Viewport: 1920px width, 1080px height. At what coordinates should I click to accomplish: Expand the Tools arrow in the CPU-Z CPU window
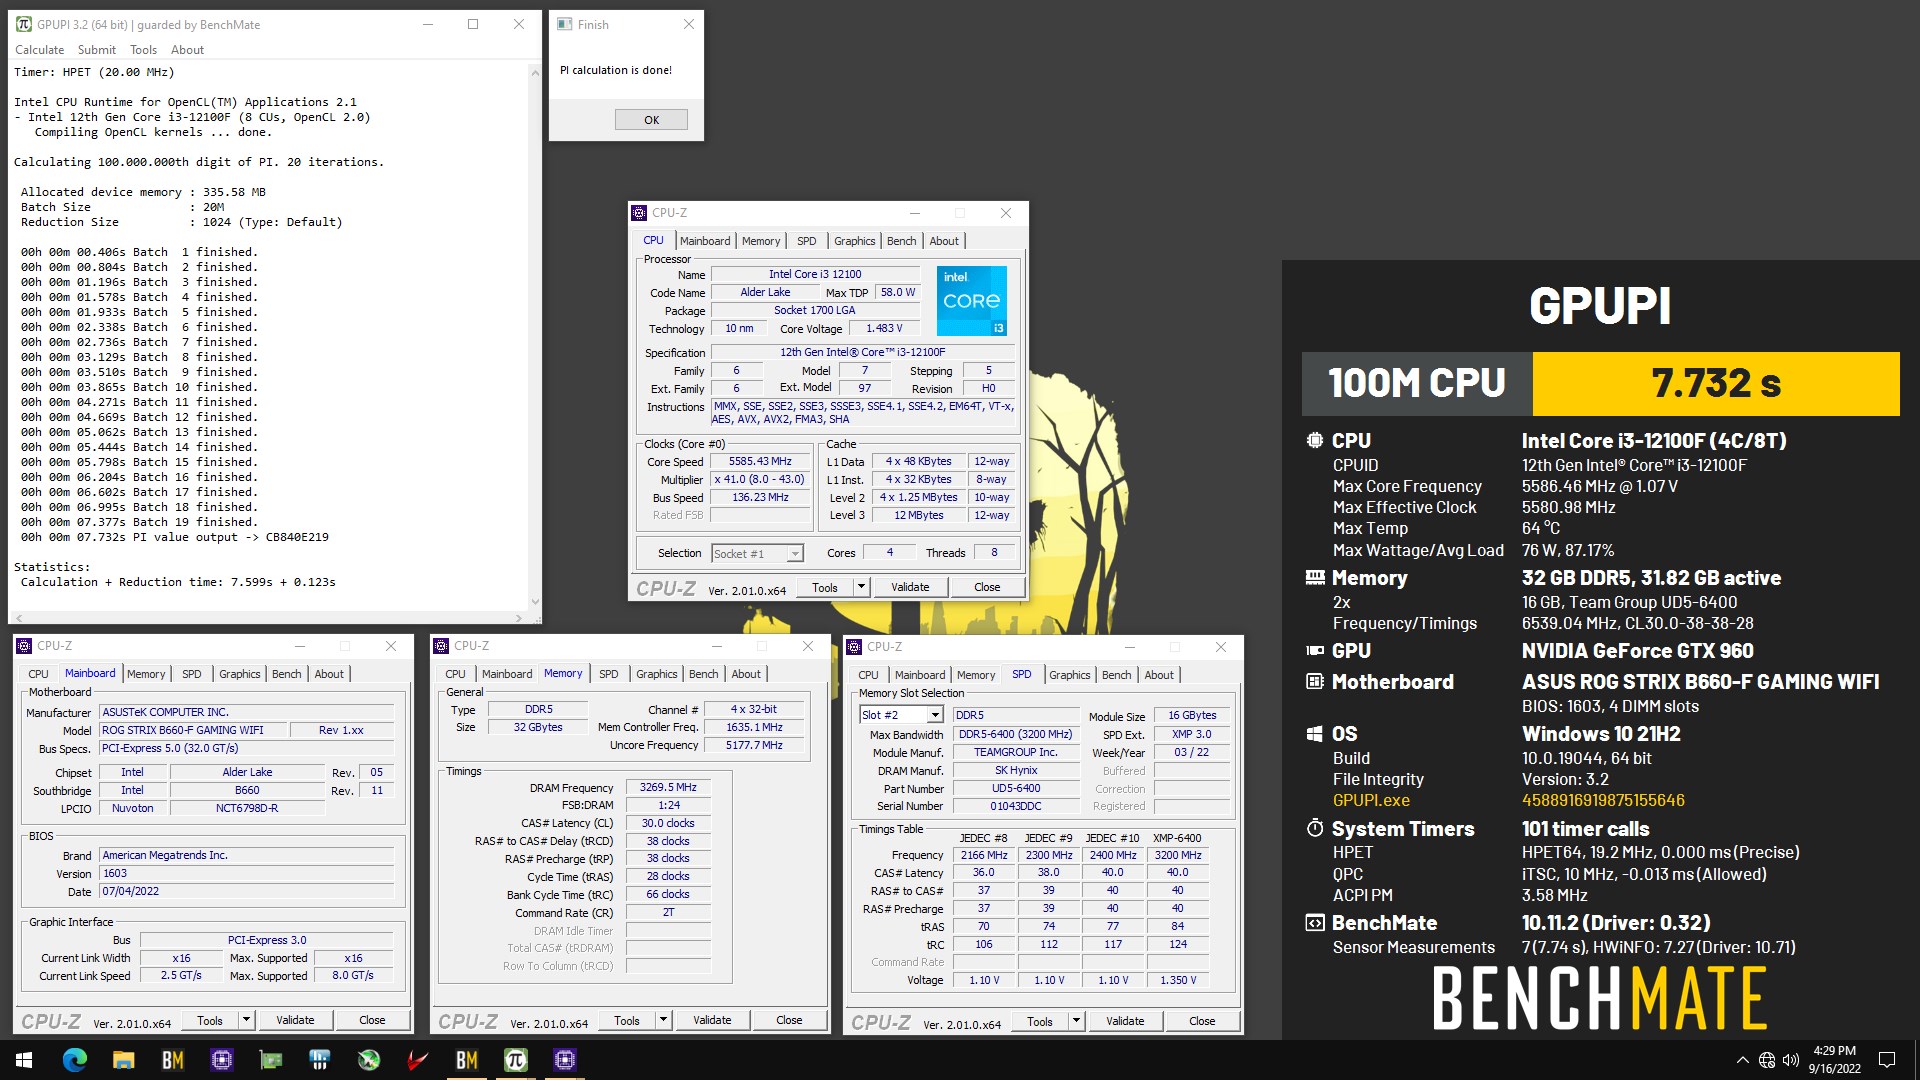[x=861, y=587]
